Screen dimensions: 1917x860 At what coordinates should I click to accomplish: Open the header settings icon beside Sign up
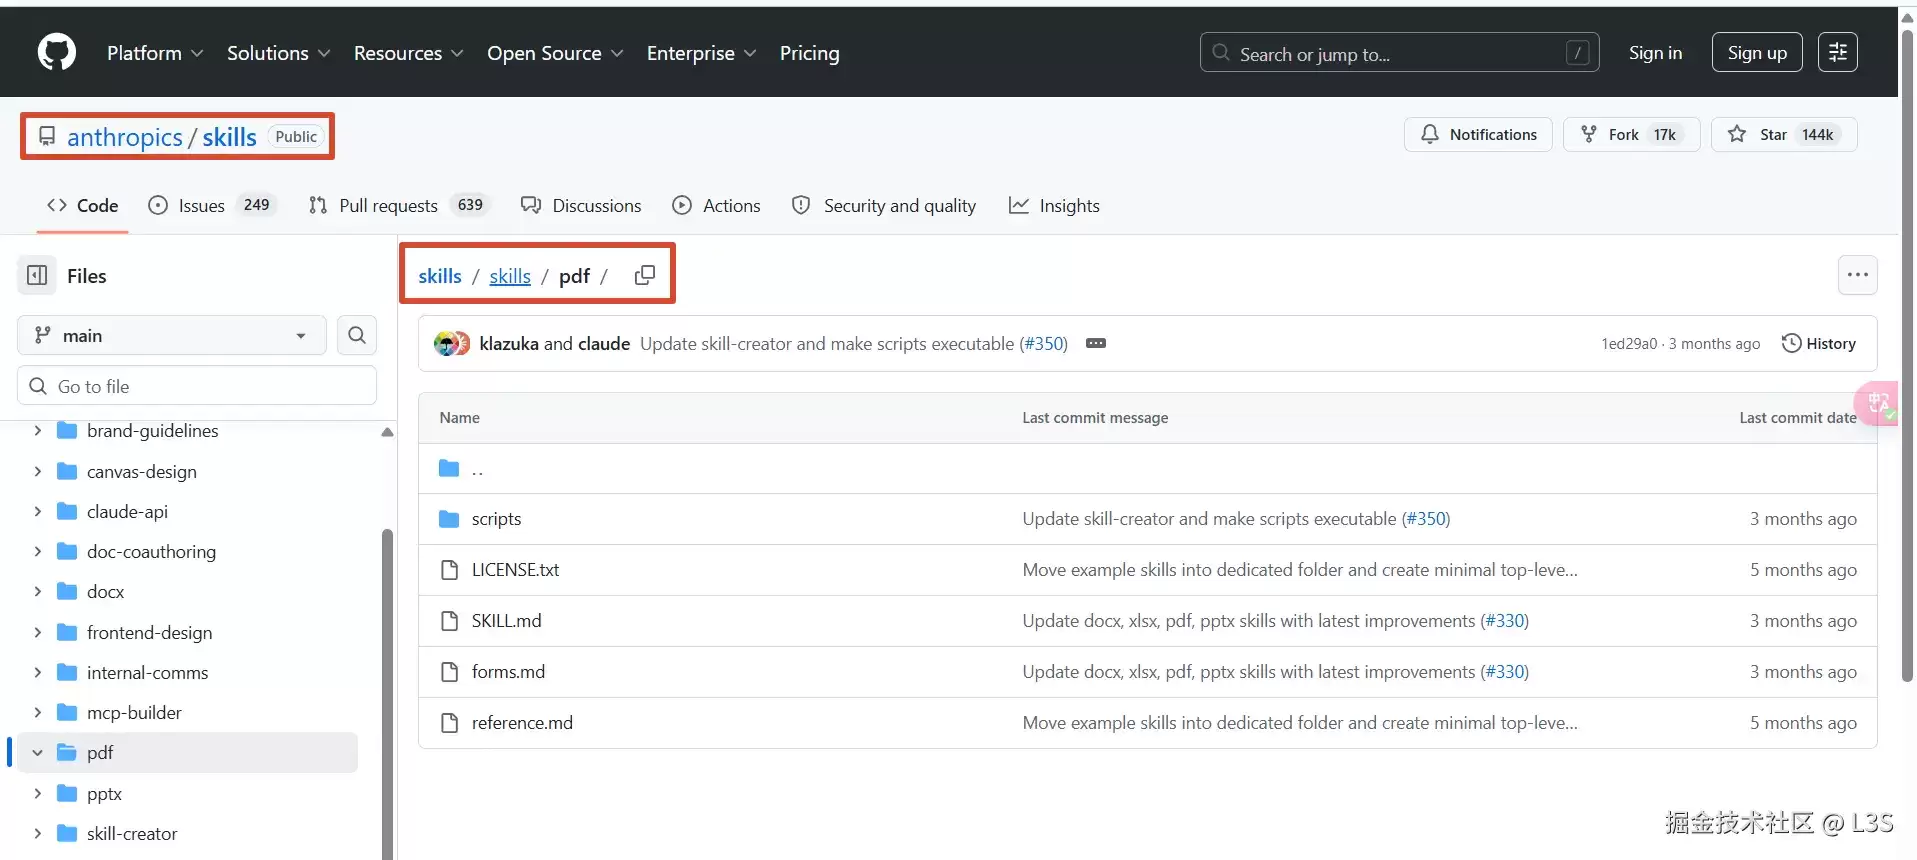click(1838, 53)
